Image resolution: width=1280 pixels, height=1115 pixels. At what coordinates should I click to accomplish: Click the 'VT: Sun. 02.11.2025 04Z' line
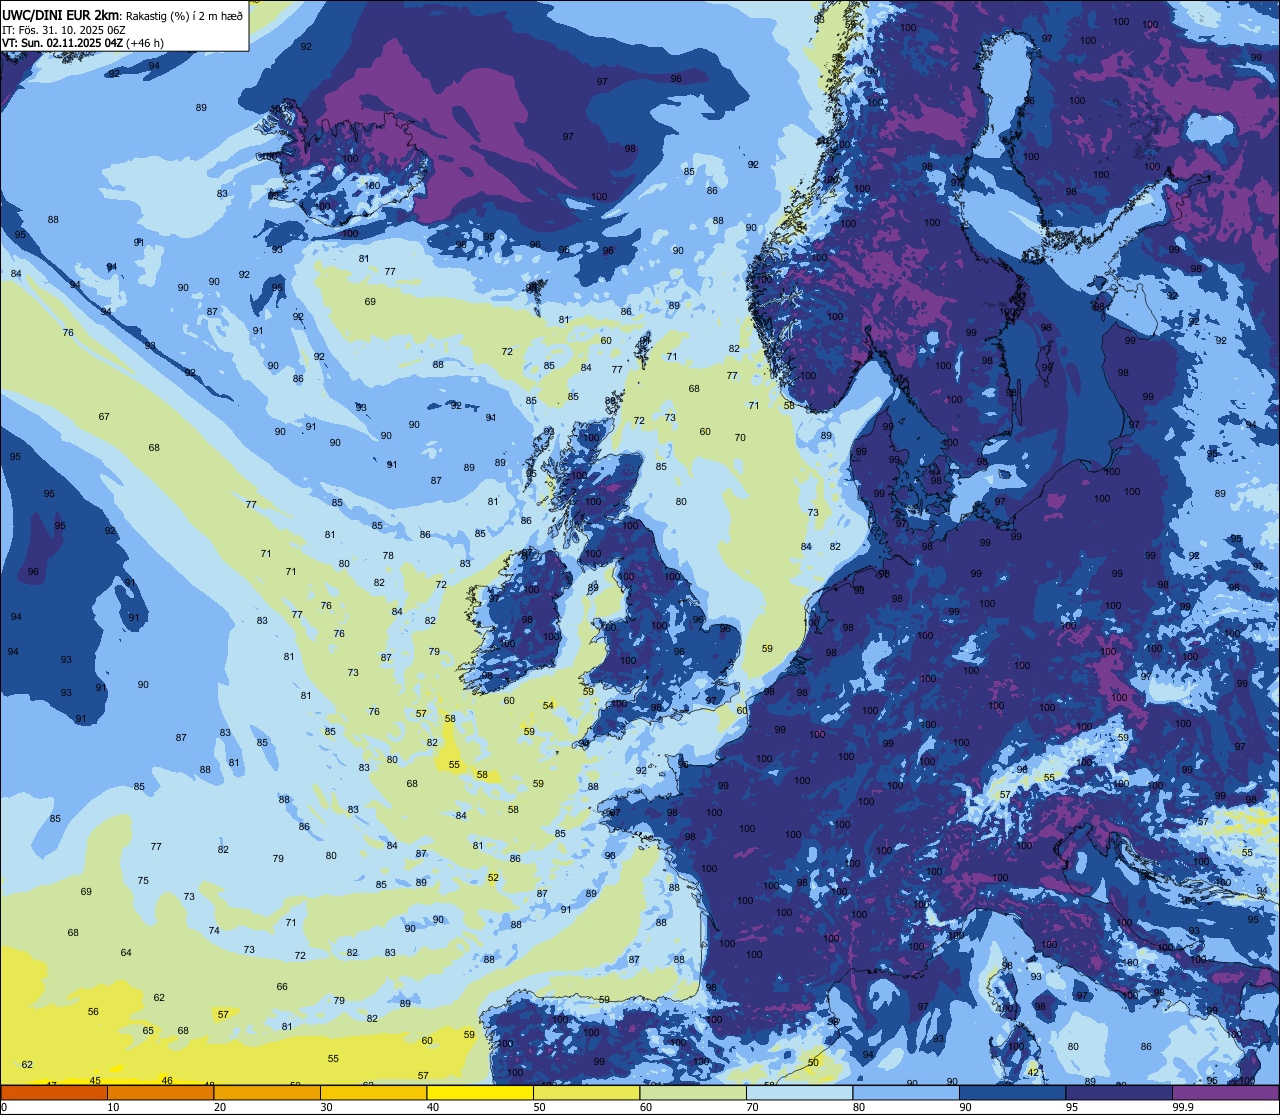[x=63, y=43]
